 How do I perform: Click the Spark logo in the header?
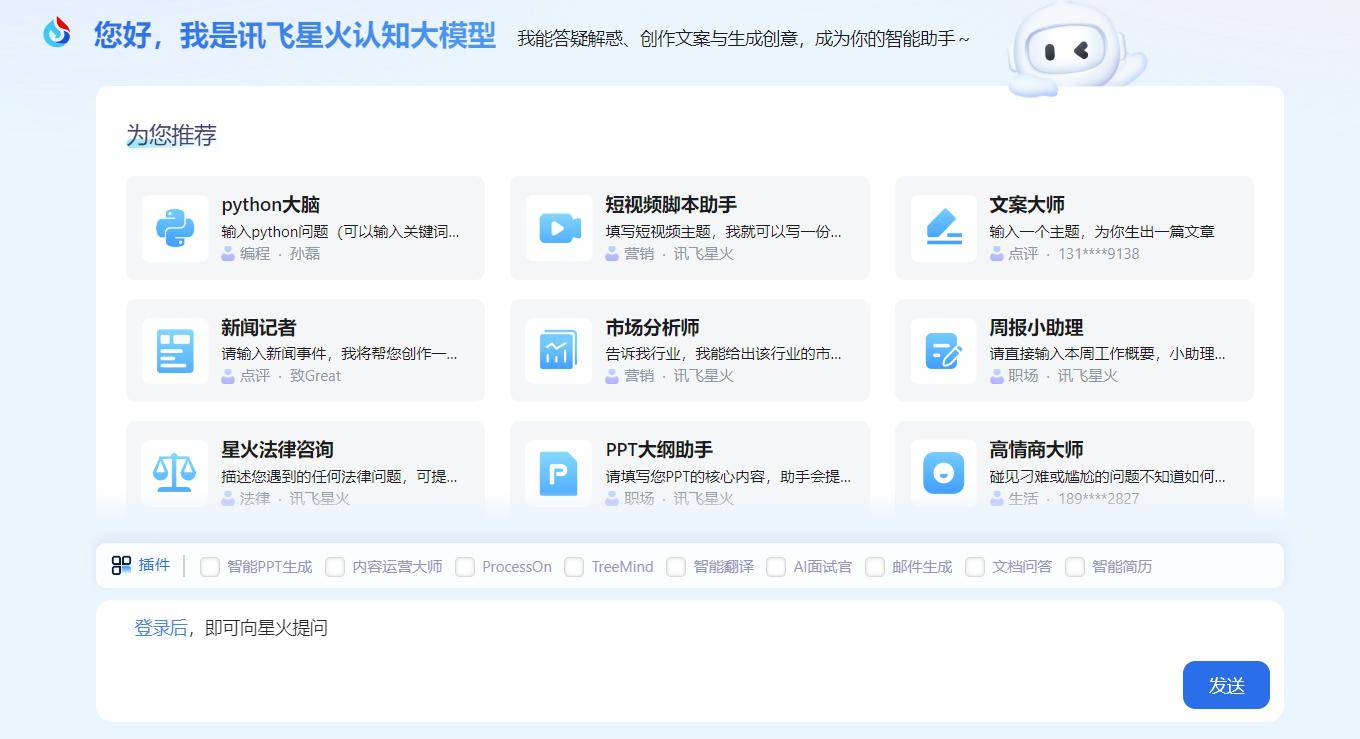pyautogui.click(x=57, y=32)
